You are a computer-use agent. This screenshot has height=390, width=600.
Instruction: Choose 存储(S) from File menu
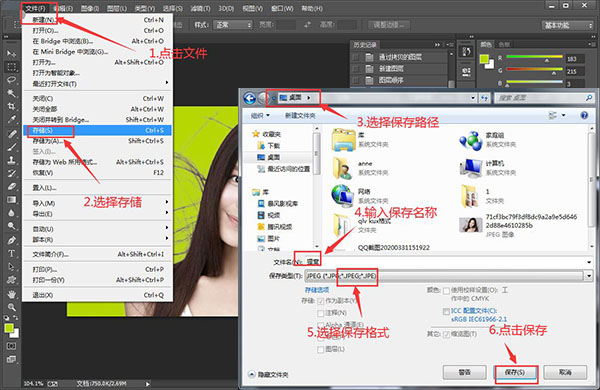(x=98, y=131)
